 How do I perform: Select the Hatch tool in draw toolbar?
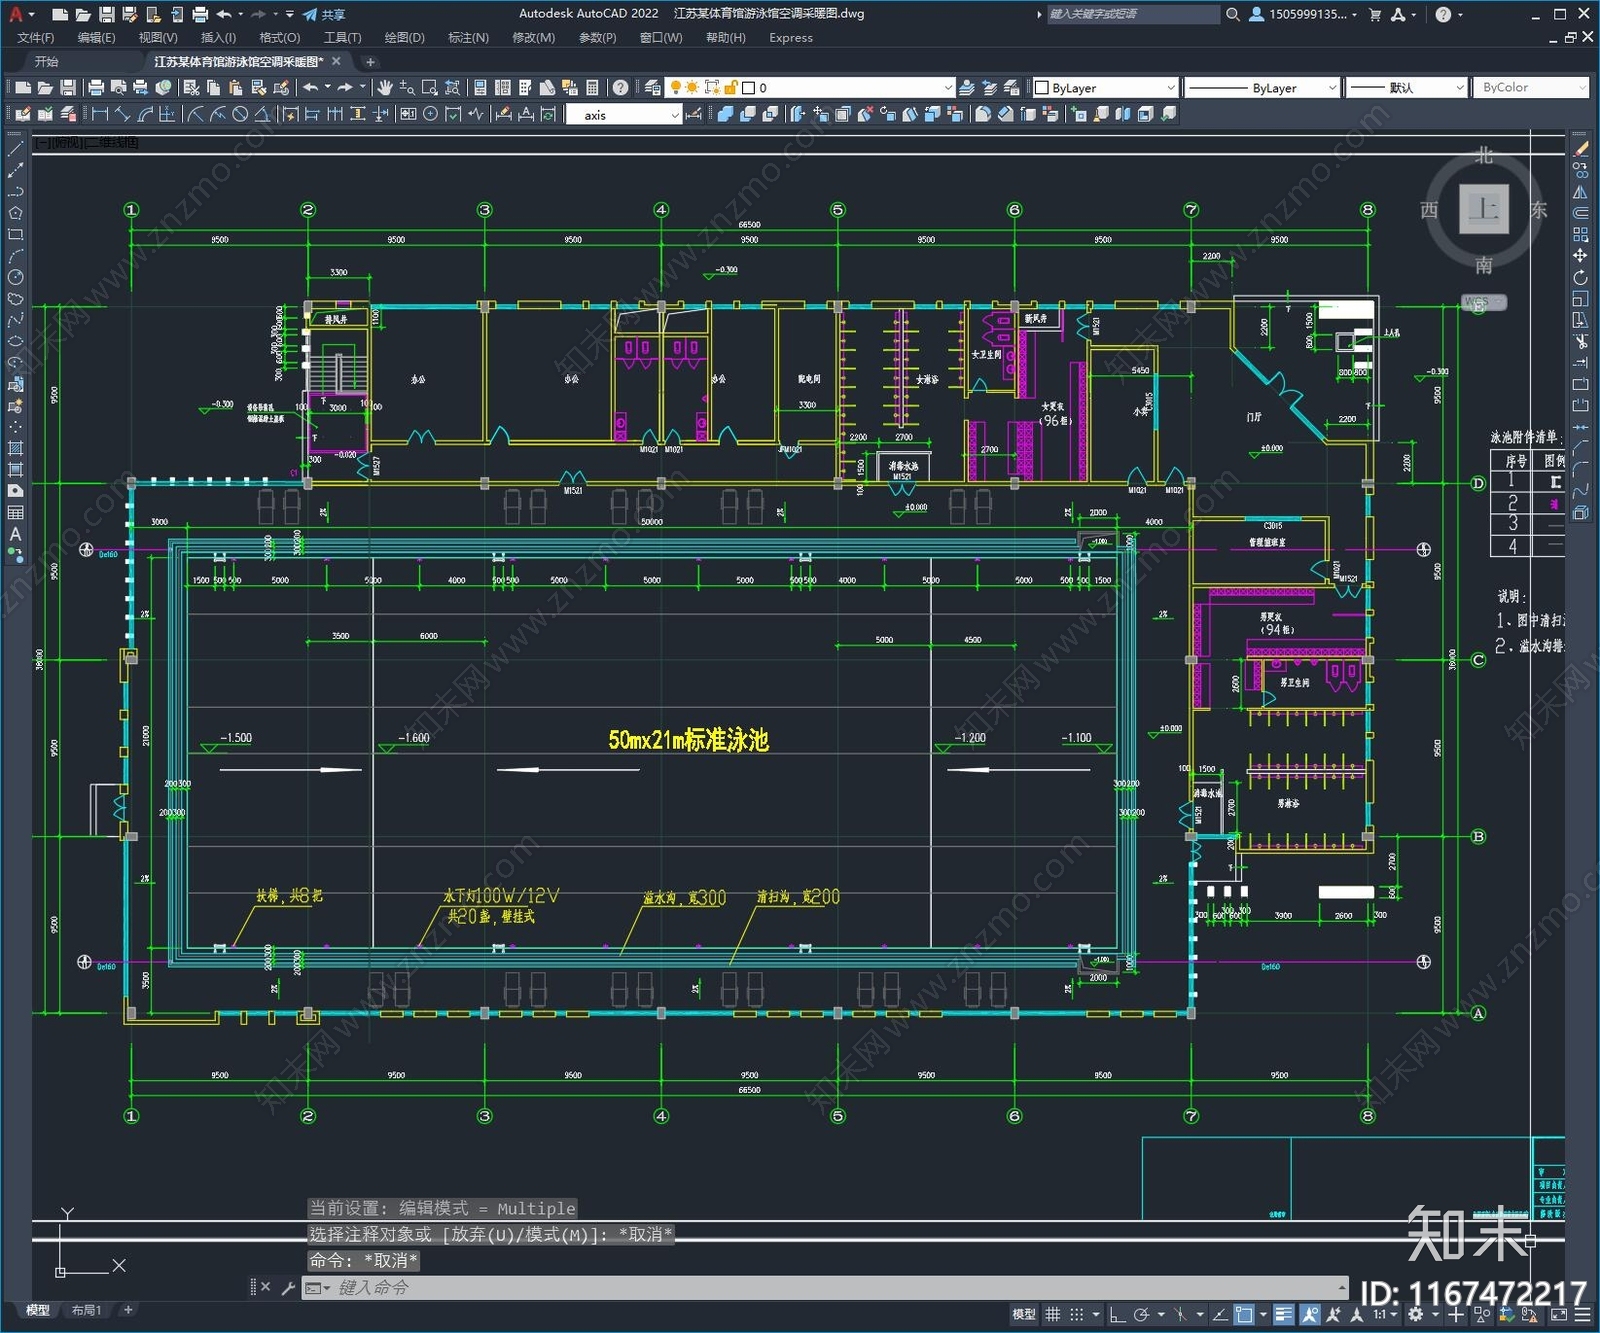[x=15, y=448]
